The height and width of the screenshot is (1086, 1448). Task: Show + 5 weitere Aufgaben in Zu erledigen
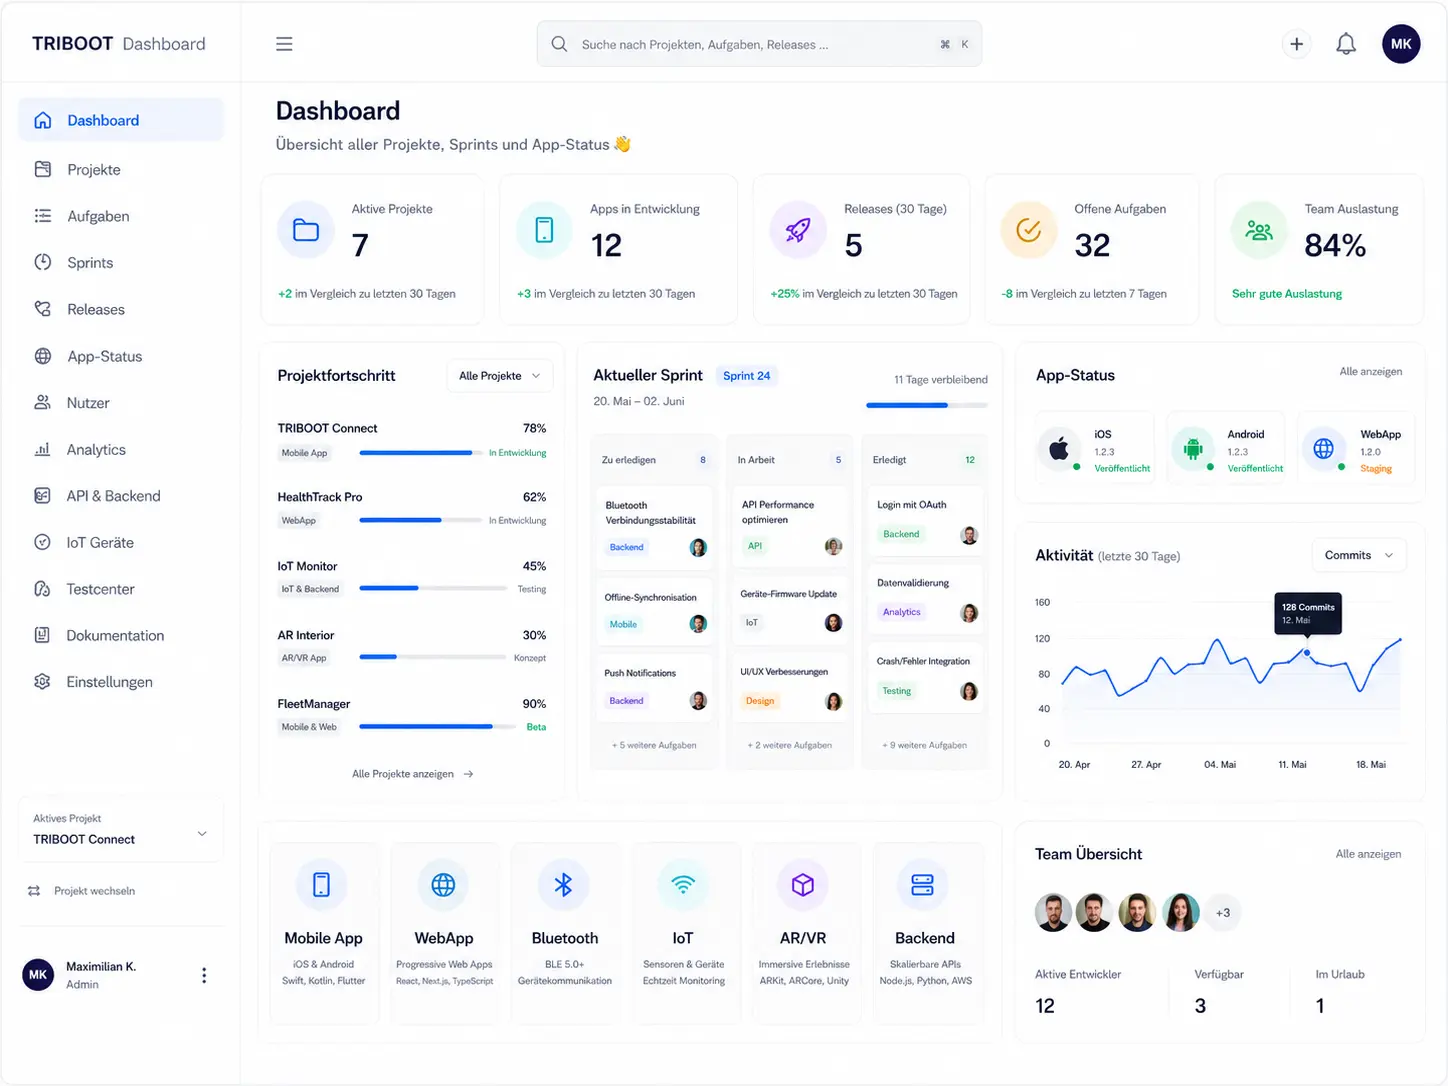[x=654, y=745]
